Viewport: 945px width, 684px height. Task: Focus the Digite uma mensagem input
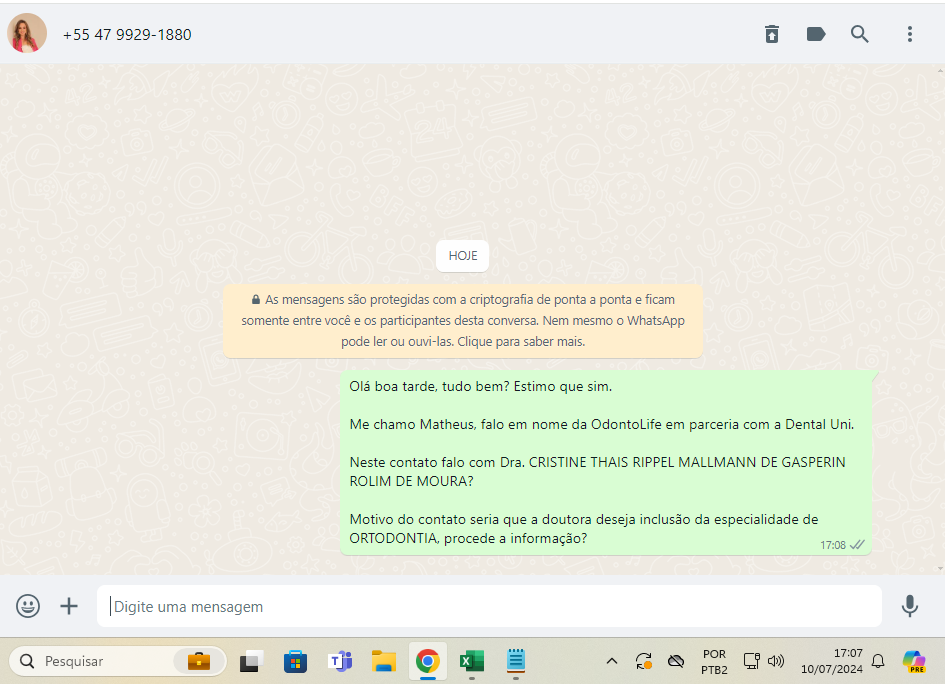coord(489,606)
